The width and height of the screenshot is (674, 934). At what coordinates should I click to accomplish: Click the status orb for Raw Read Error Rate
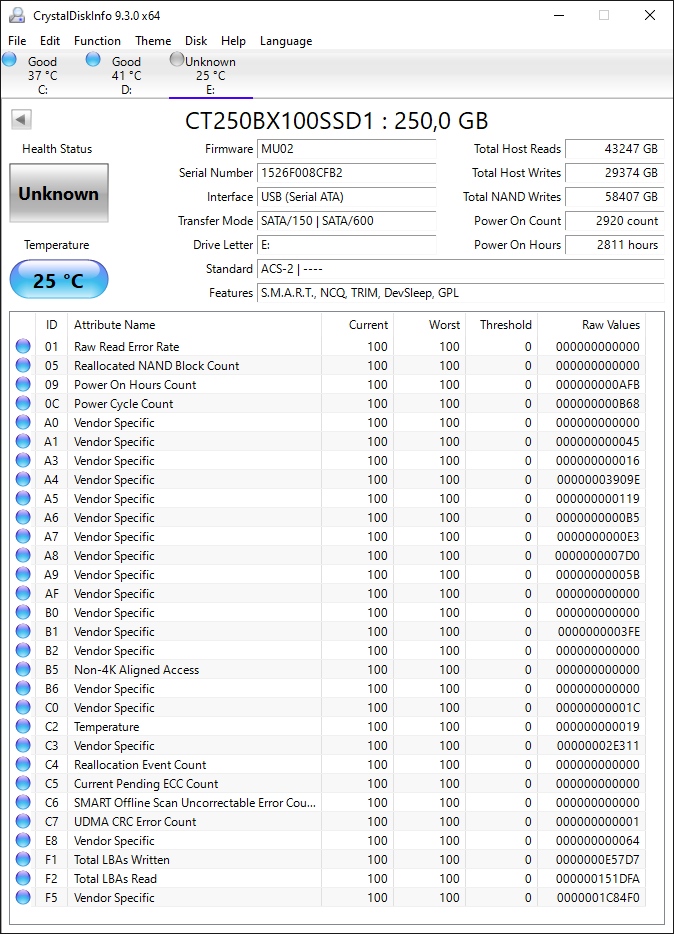[23, 346]
